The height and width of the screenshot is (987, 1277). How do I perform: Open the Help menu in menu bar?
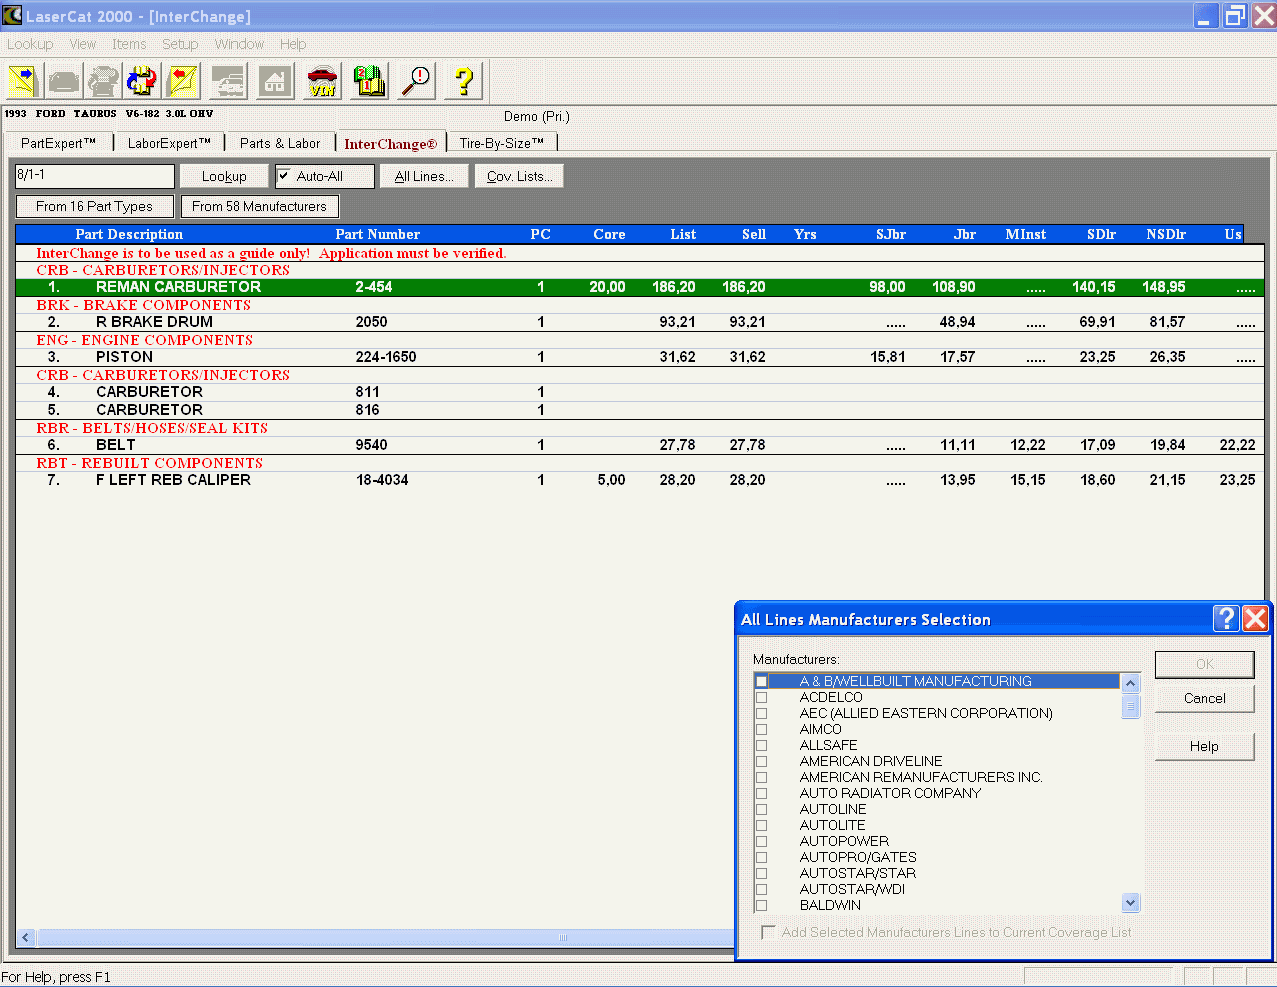pyautogui.click(x=293, y=44)
